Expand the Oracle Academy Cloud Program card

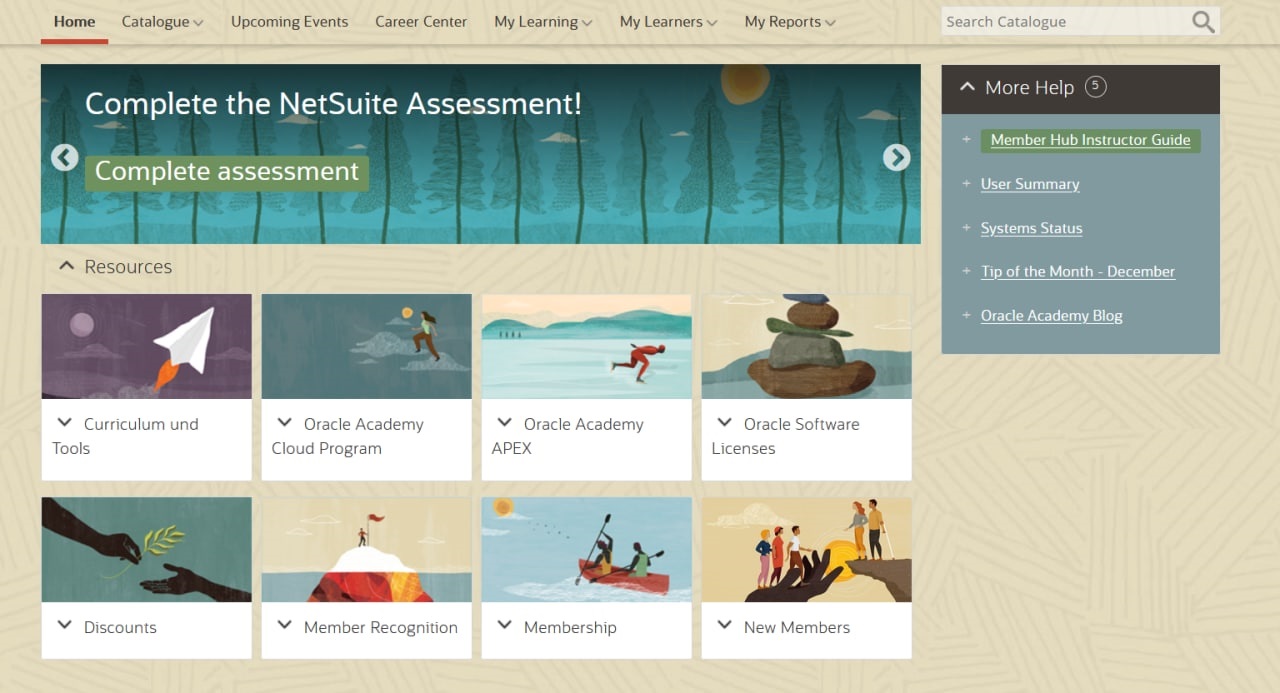click(x=285, y=423)
